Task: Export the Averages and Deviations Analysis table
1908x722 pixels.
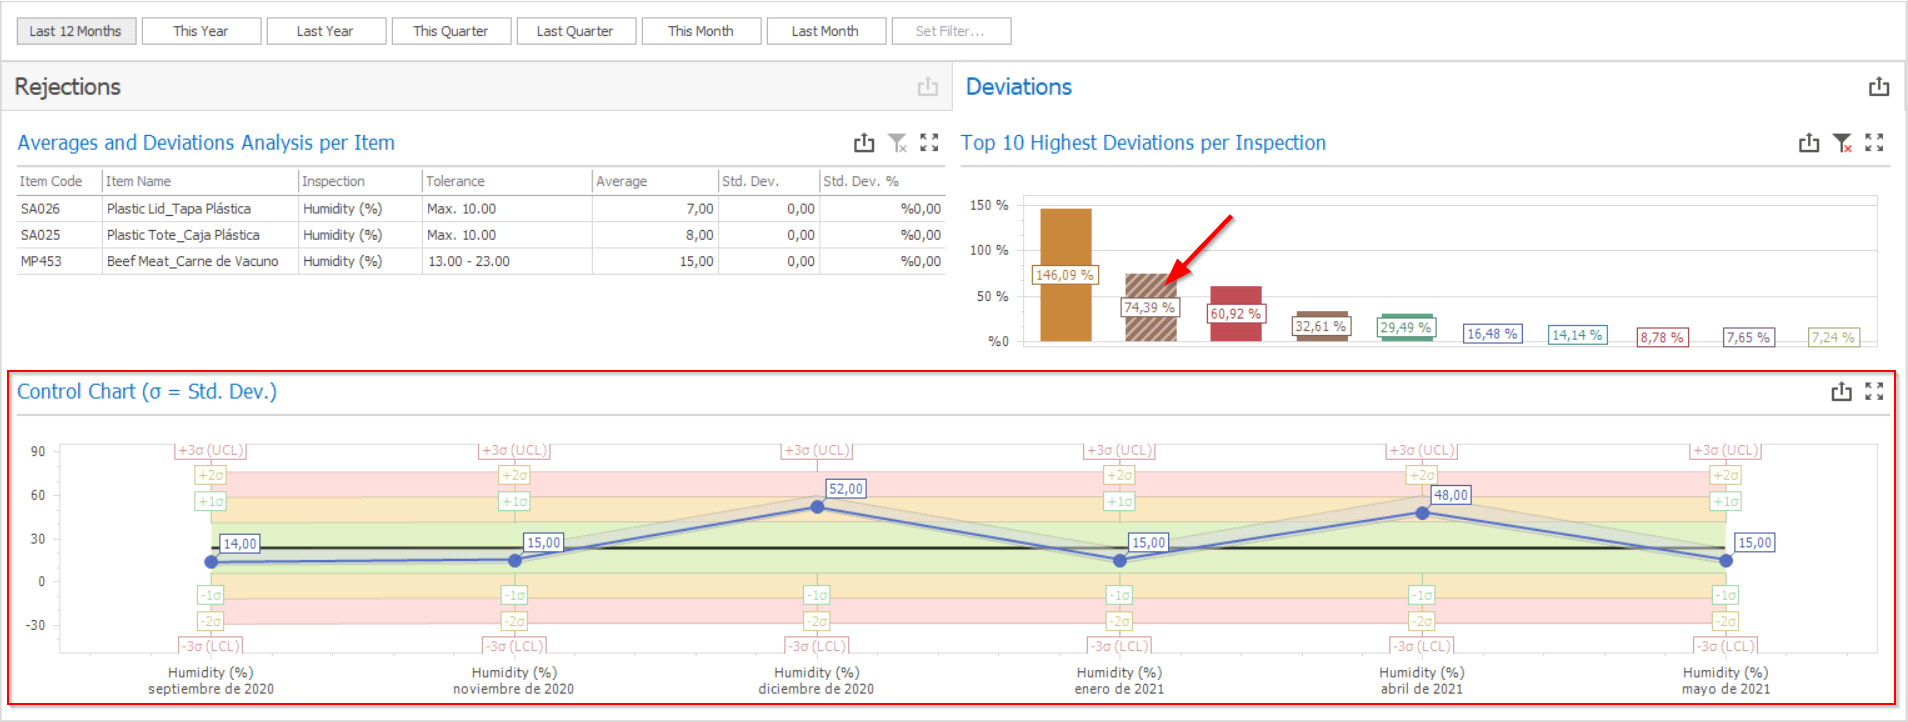Action: pyautogui.click(x=864, y=143)
